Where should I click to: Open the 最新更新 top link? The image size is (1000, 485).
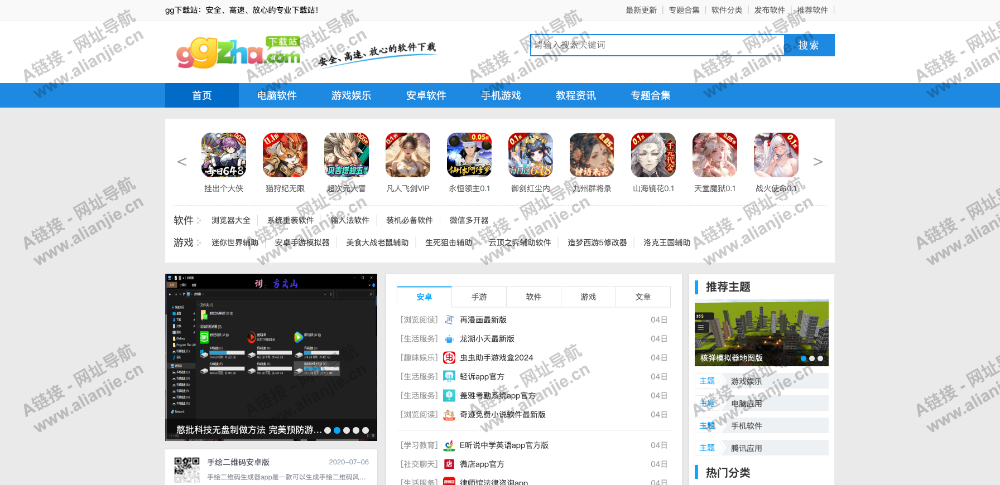pos(641,10)
